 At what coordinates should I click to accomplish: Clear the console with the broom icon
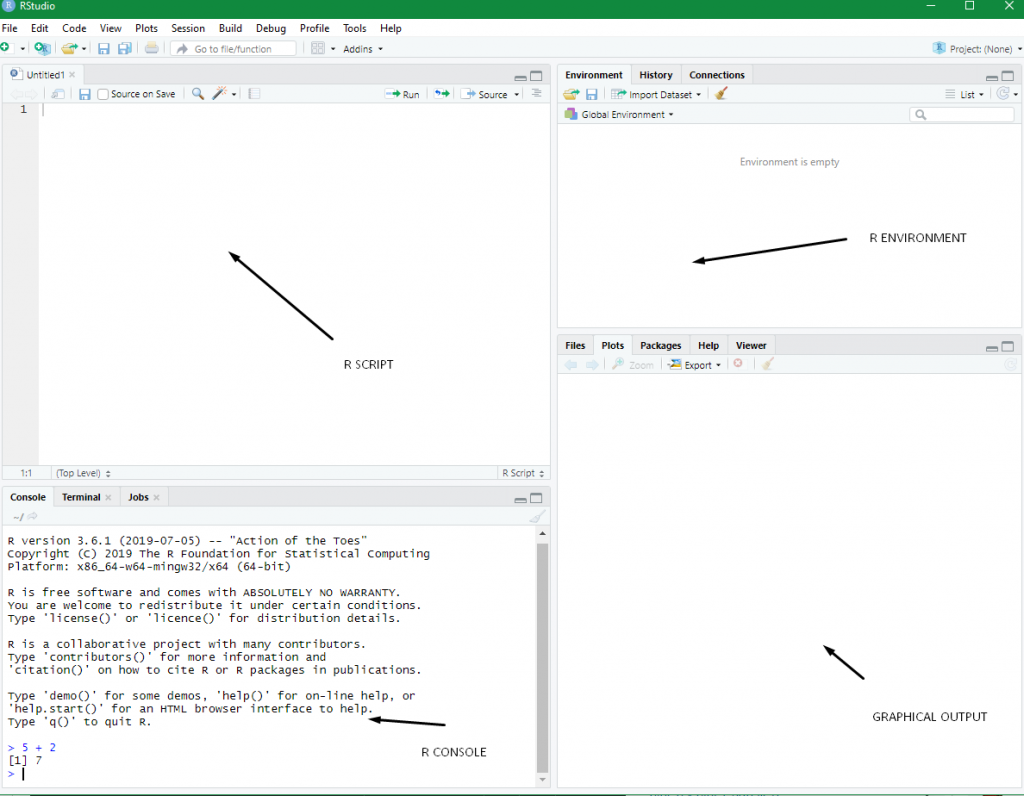click(537, 516)
